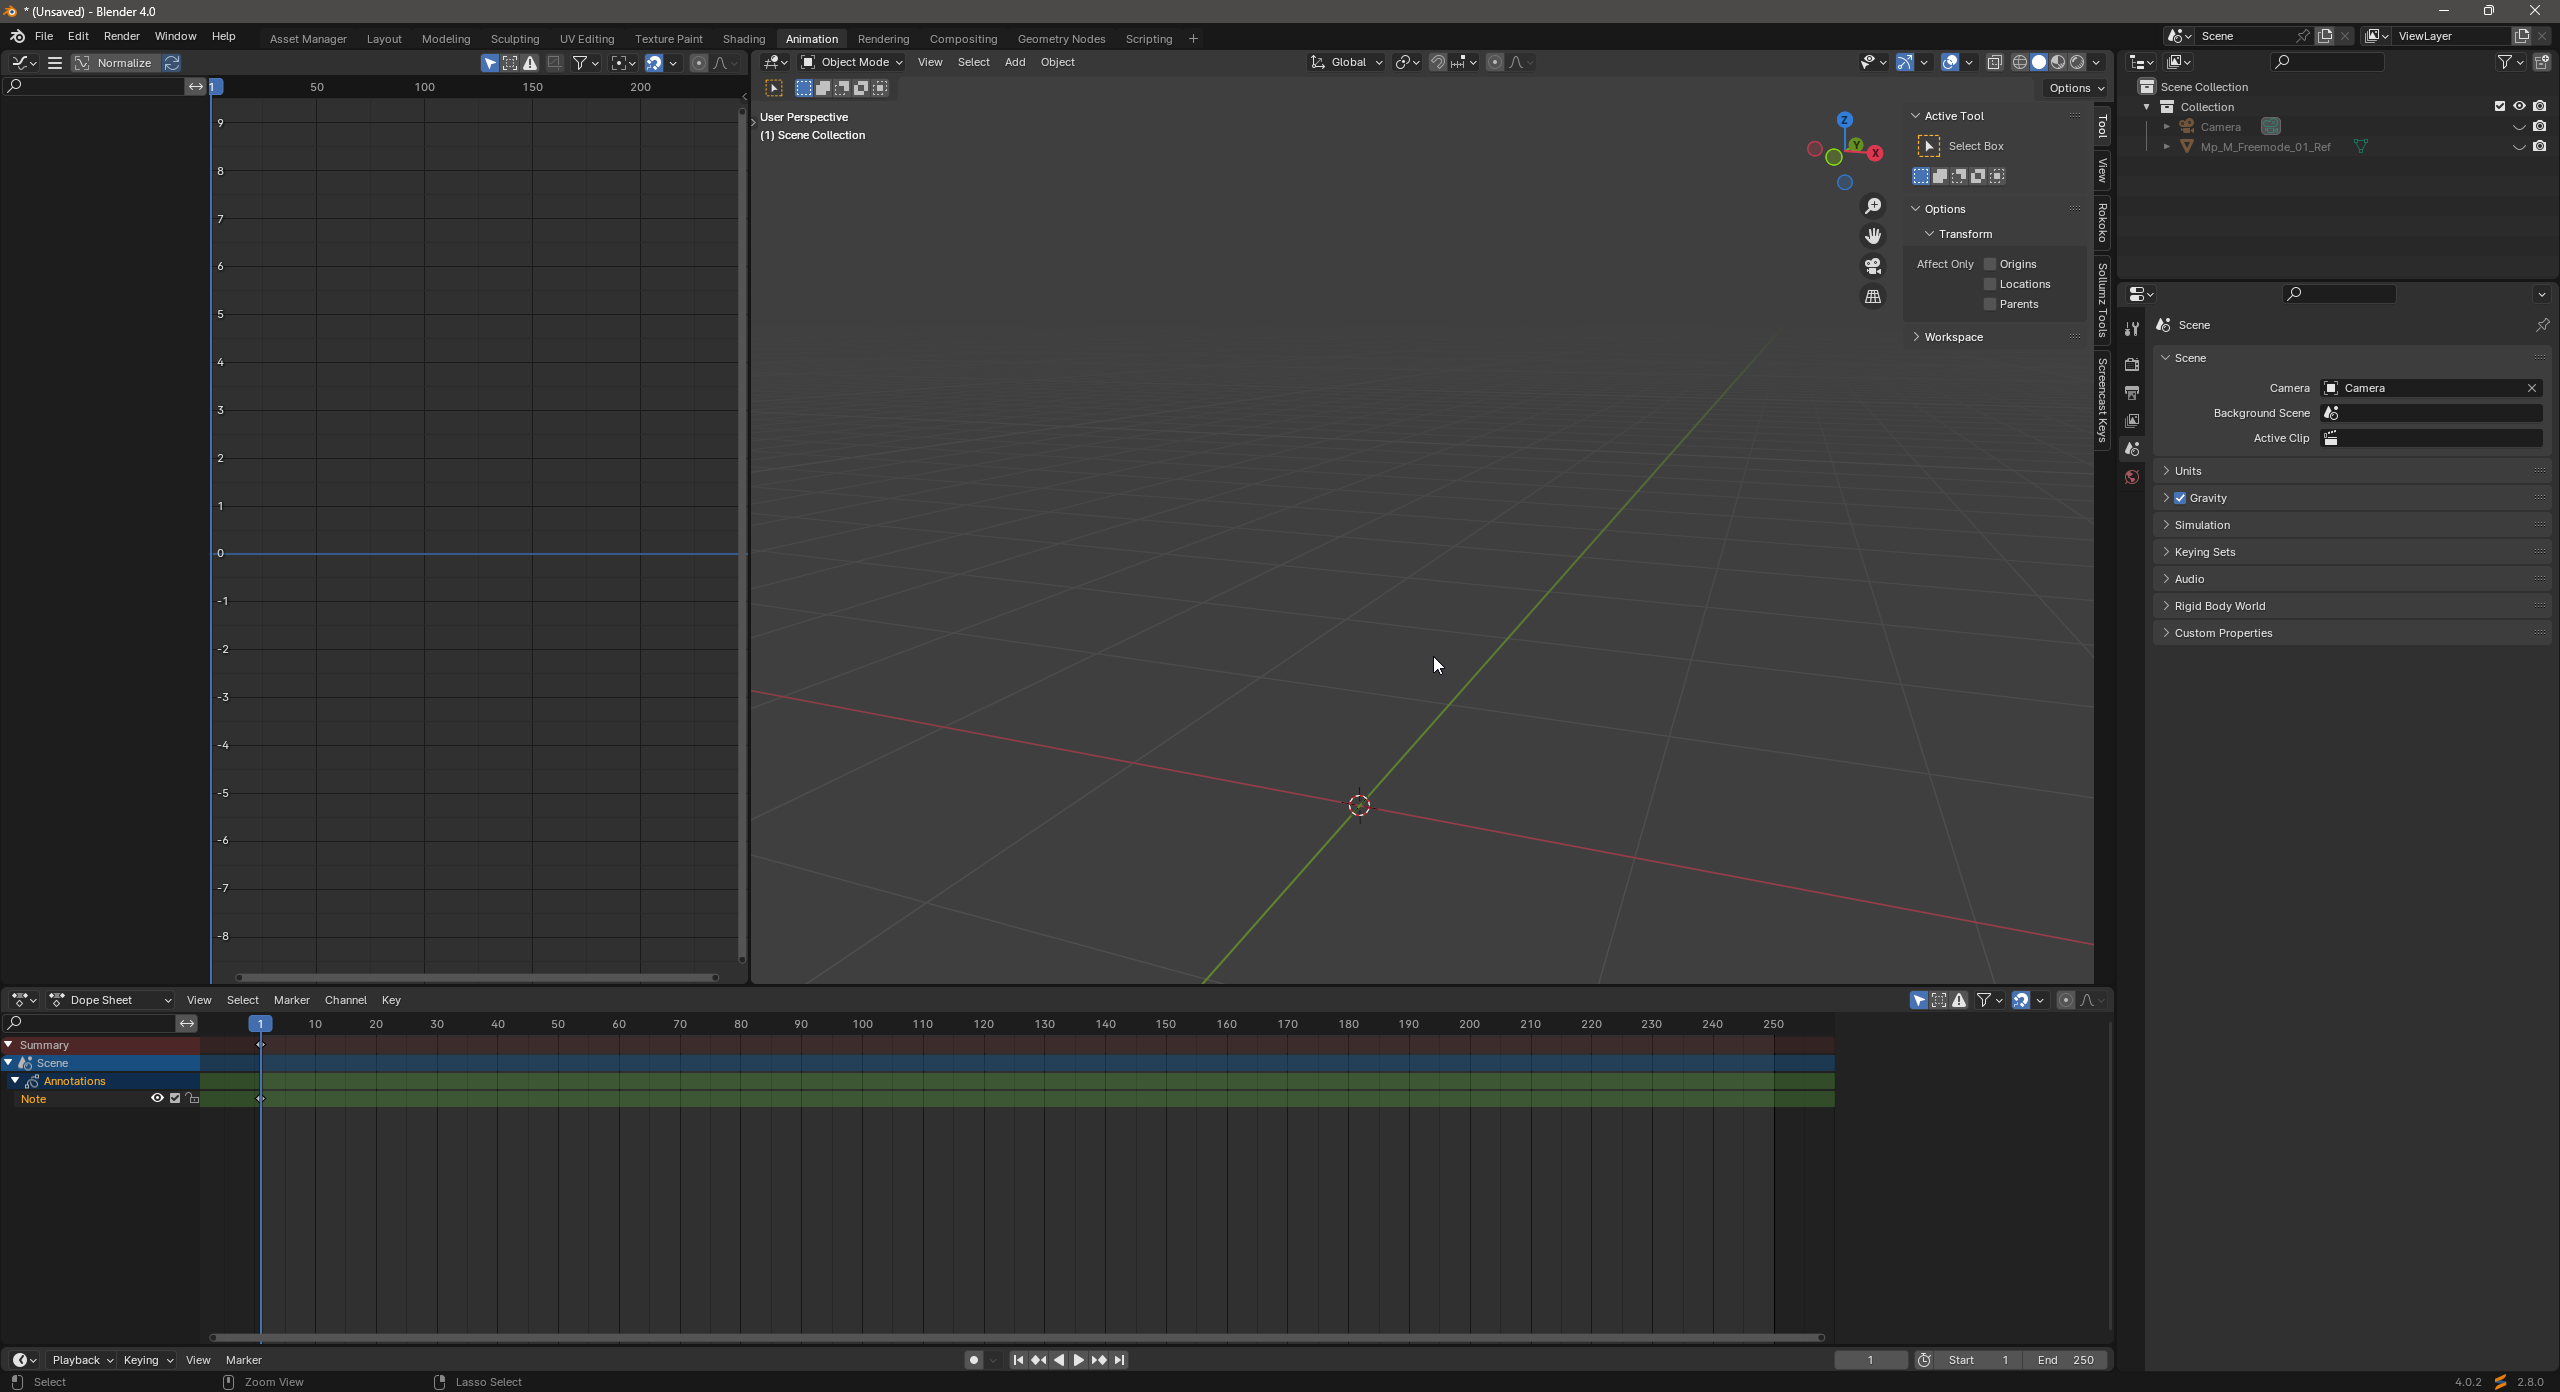Collapse the Transform panel in the sidebar
2560x1392 pixels.
(x=1929, y=233)
